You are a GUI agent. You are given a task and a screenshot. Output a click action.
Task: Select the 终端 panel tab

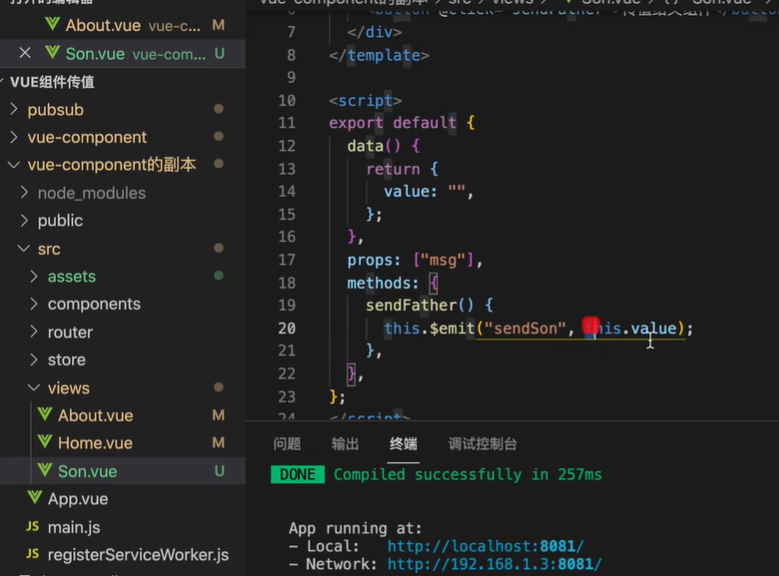(403, 443)
